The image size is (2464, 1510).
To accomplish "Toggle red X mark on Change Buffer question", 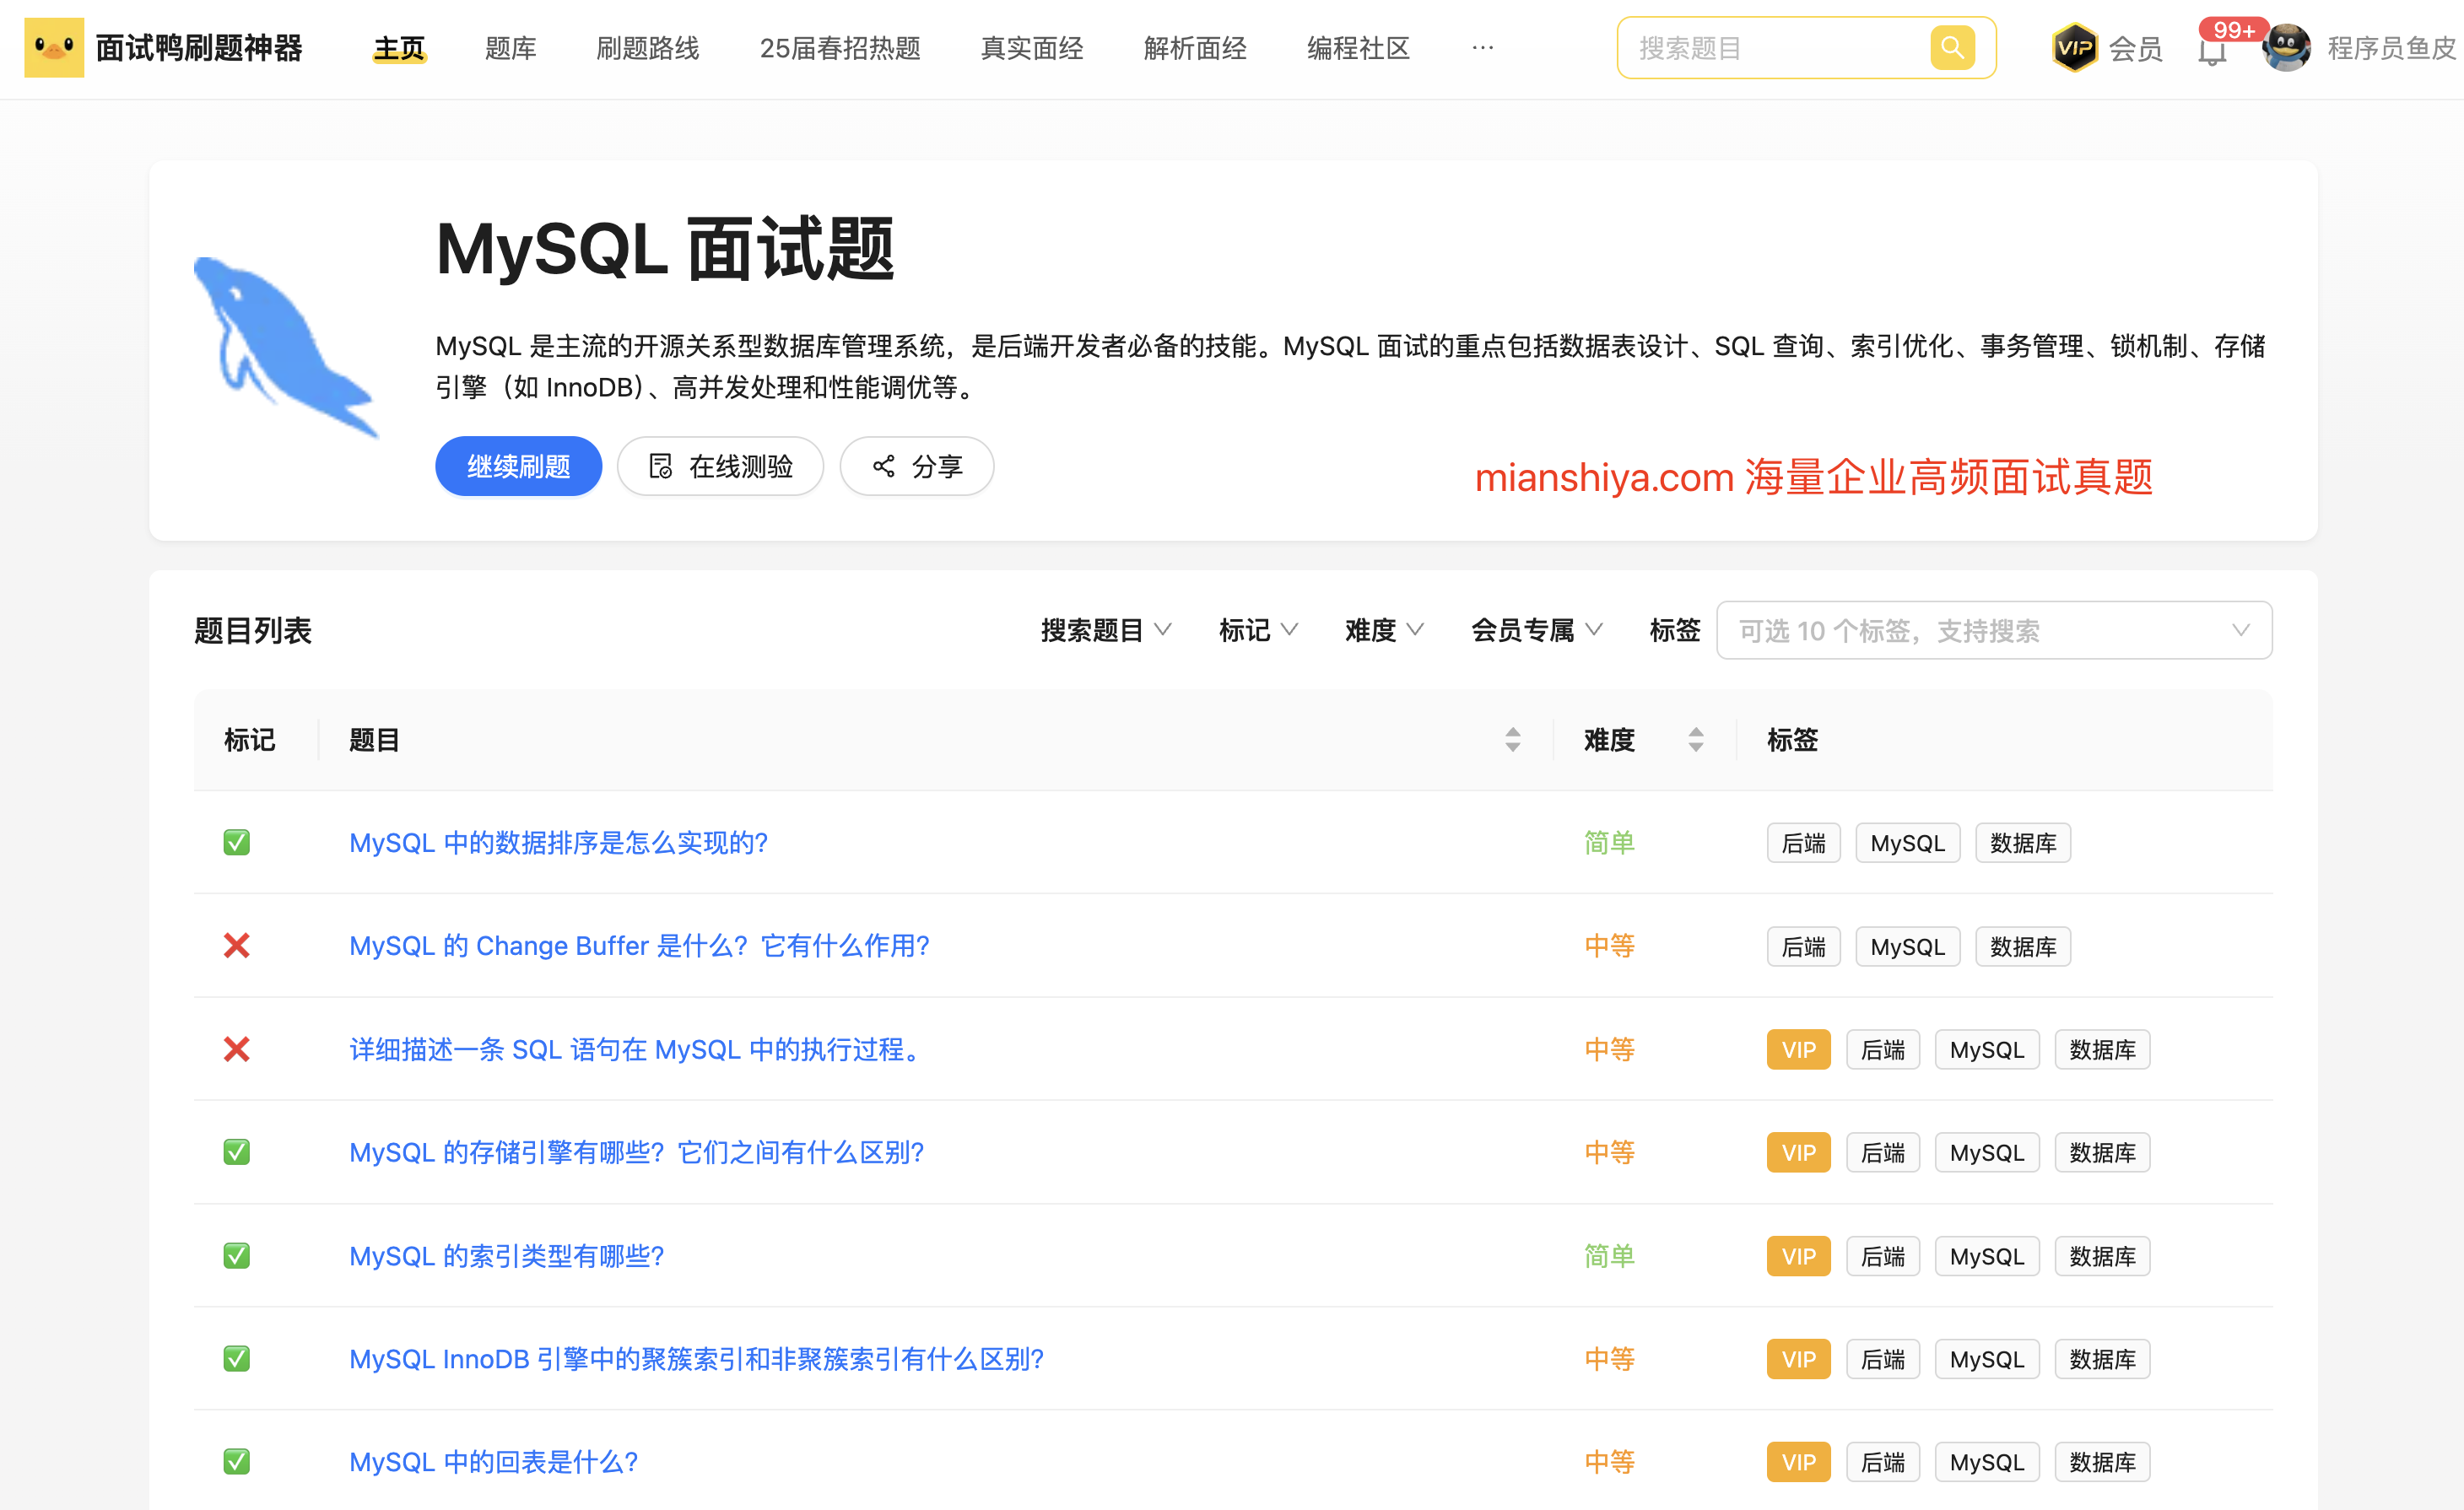I will coord(236,946).
